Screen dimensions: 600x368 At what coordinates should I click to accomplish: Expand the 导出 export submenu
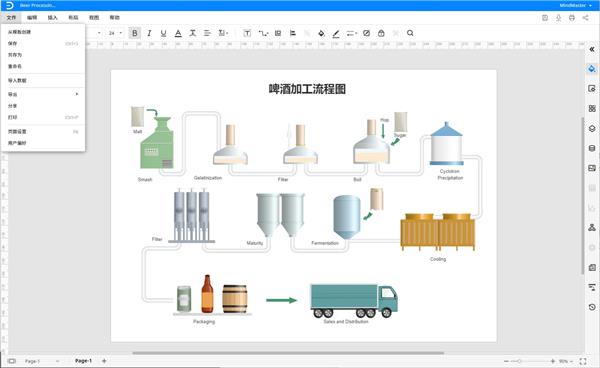coord(43,94)
